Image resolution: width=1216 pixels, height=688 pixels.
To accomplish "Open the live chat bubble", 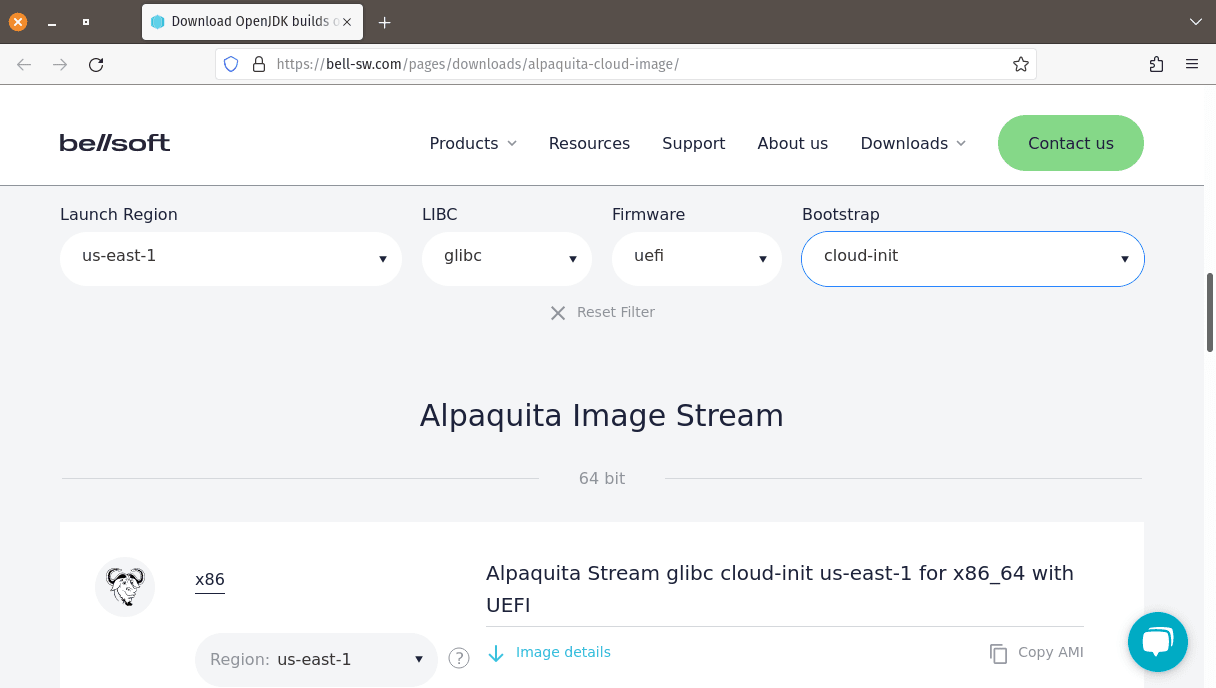I will click(1157, 641).
